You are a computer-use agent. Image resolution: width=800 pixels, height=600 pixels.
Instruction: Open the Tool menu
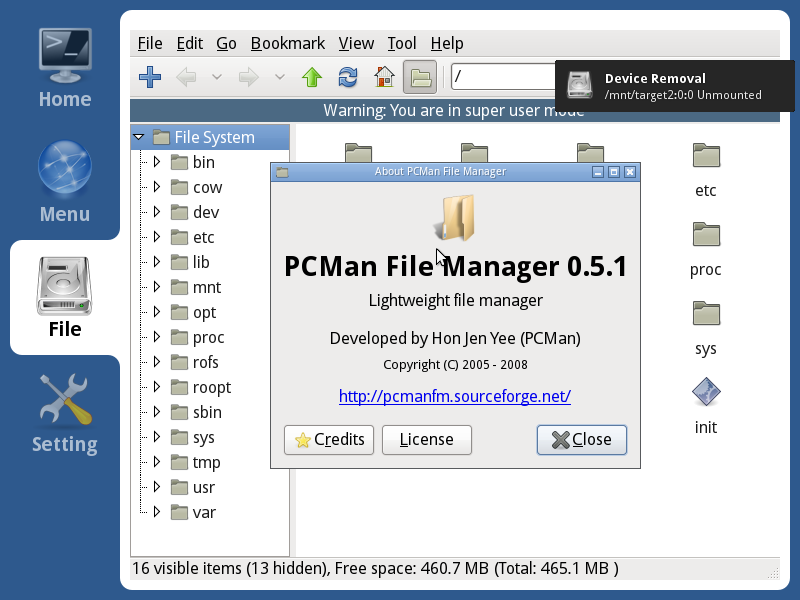(402, 43)
